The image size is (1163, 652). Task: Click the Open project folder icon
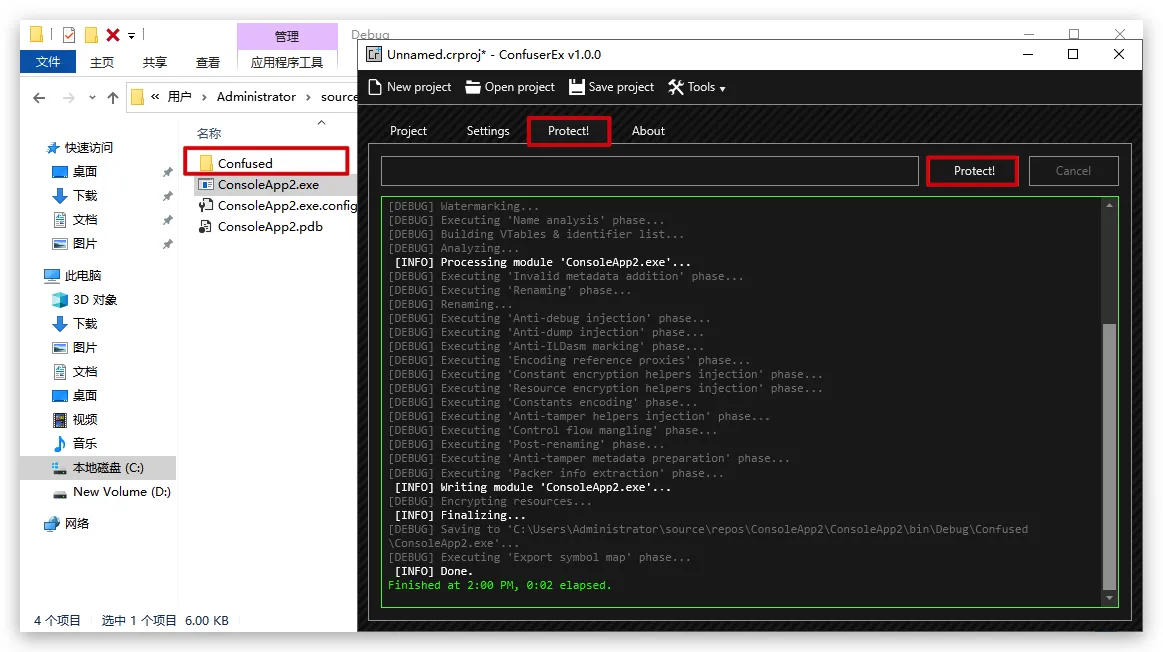pyautogui.click(x=473, y=87)
